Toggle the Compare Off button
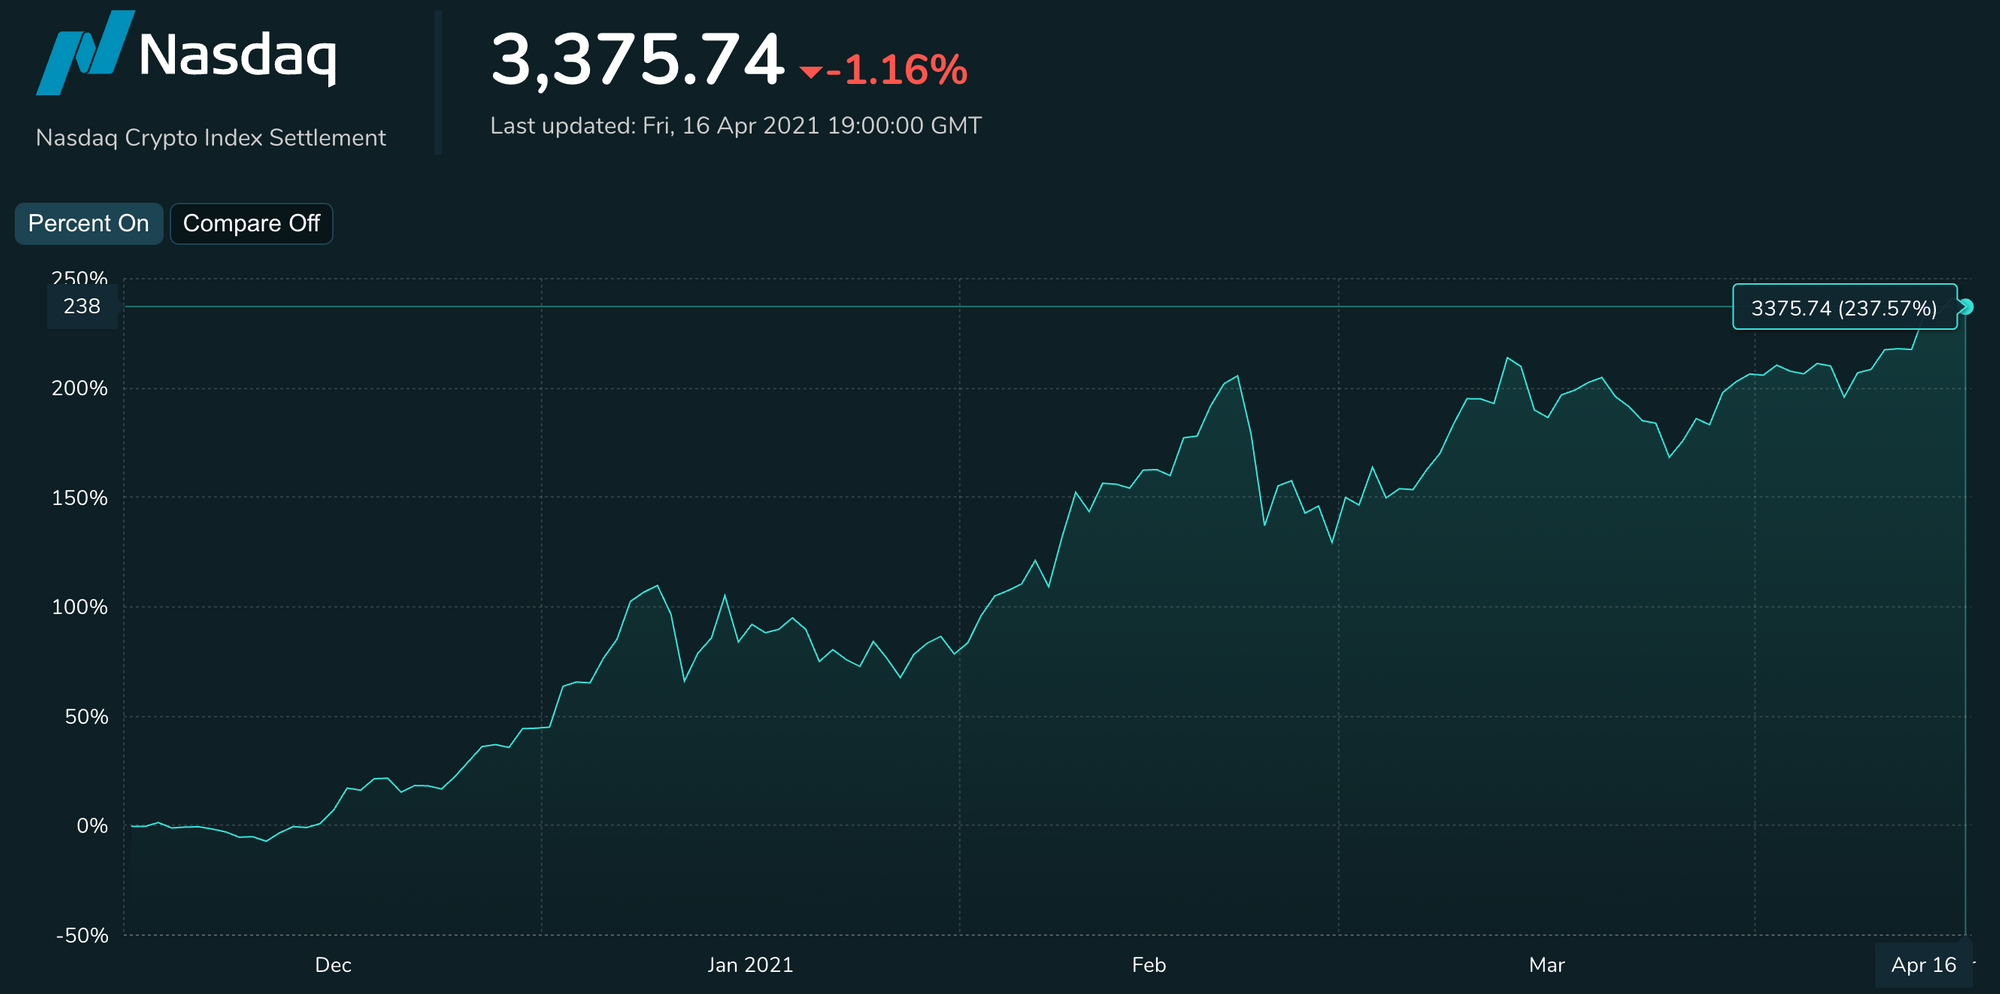 coord(251,224)
